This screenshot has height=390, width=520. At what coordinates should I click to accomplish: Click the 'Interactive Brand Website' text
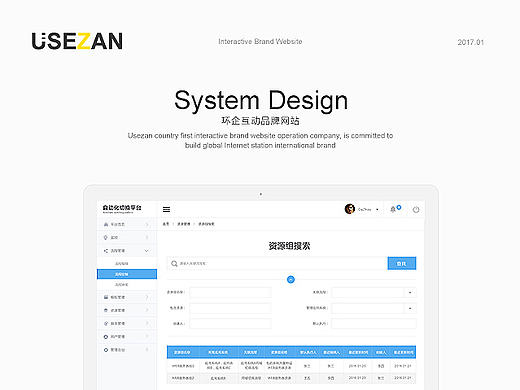point(260,42)
